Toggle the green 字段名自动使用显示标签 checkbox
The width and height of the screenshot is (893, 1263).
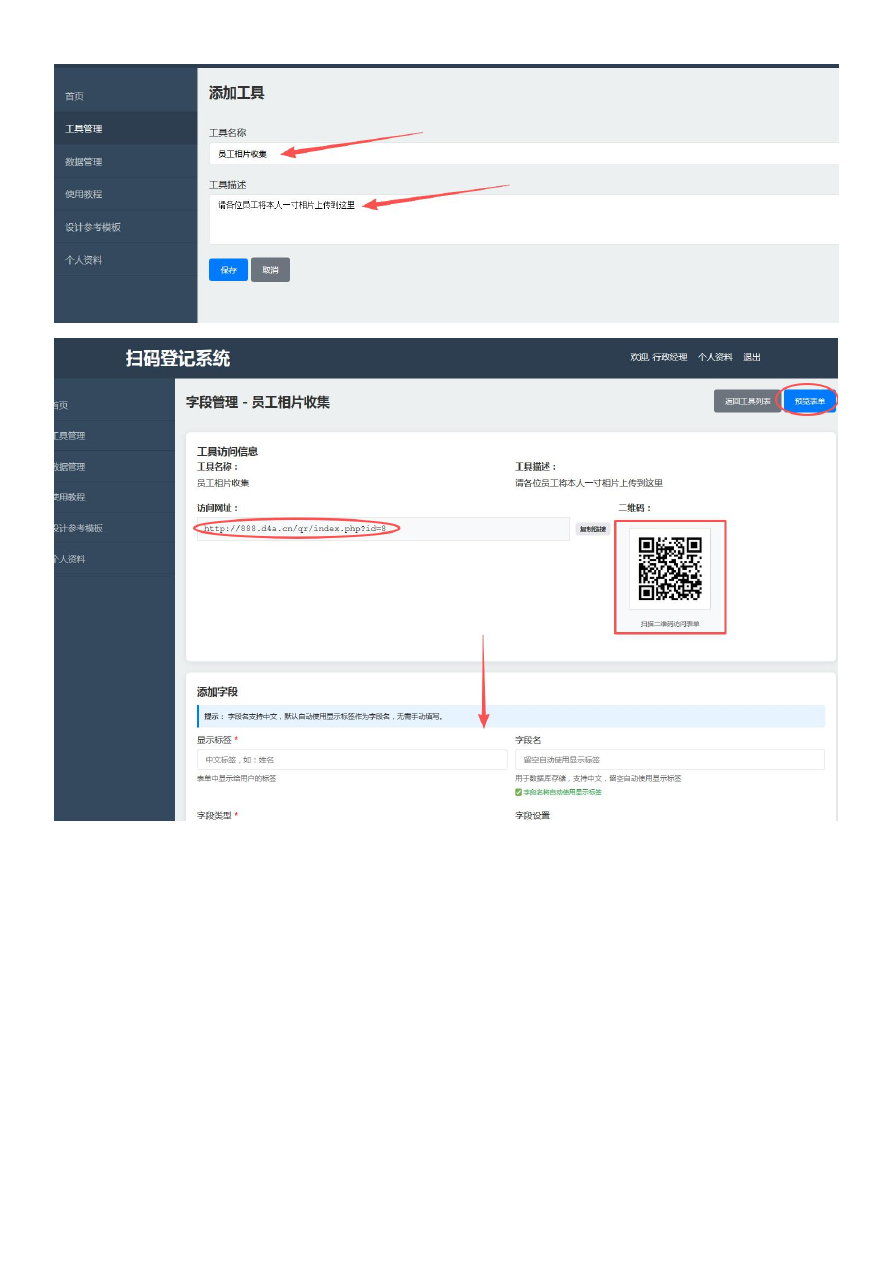[519, 791]
